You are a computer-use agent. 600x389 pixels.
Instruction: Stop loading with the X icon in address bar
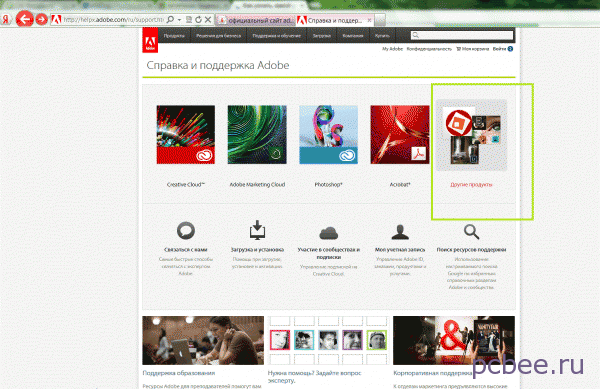[x=208, y=19]
